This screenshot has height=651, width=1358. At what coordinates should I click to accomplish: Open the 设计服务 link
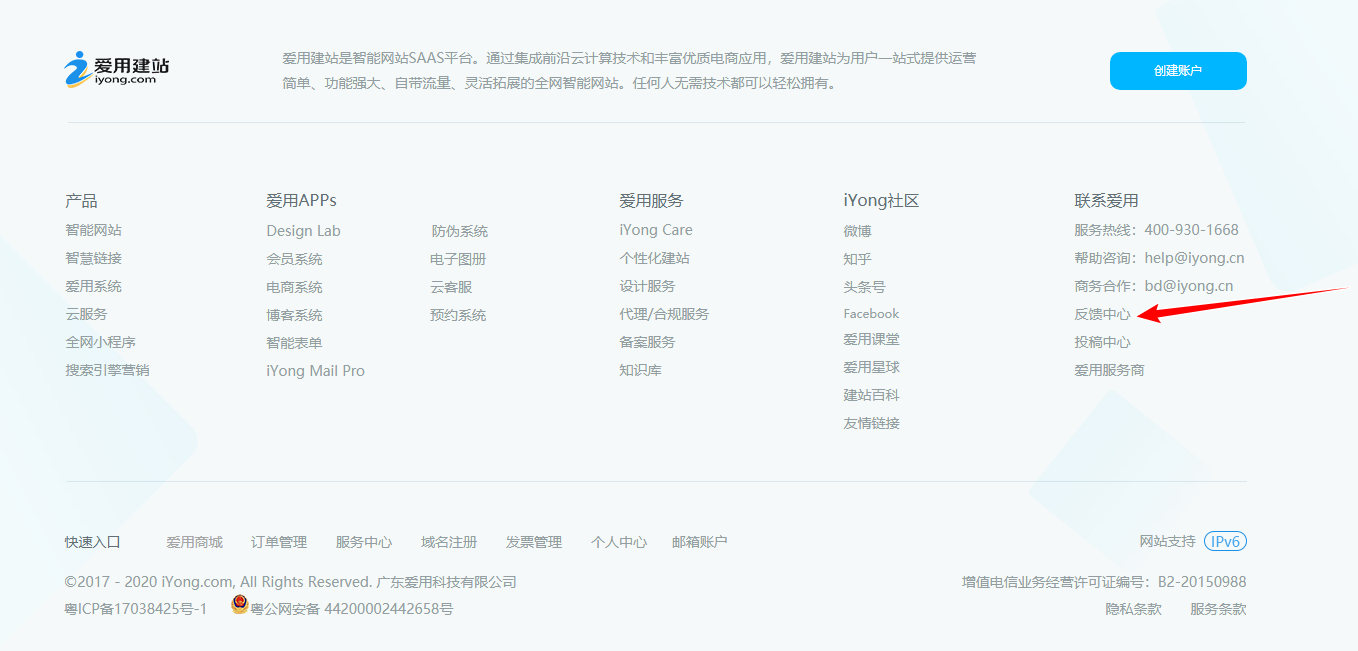[648, 286]
